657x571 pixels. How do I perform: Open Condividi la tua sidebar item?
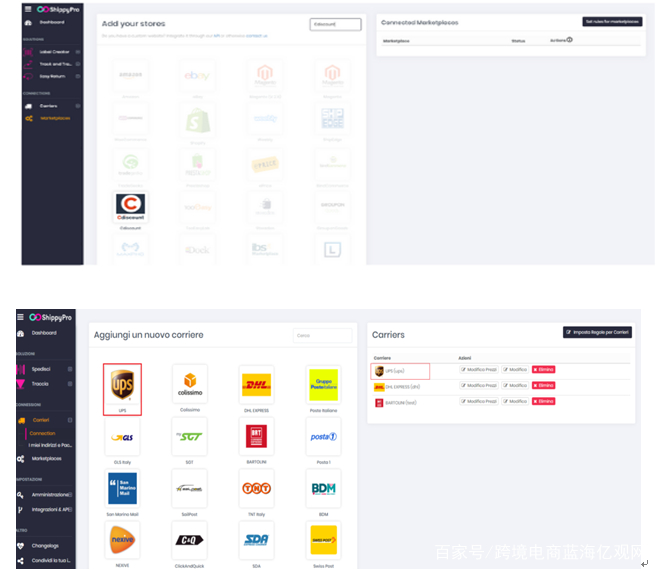[x=51, y=561]
